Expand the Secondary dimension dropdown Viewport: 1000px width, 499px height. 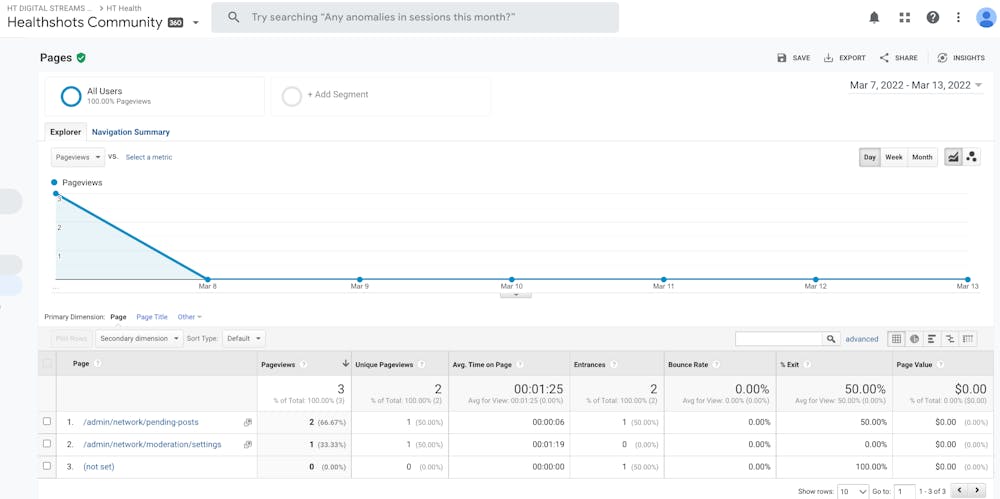(x=140, y=339)
